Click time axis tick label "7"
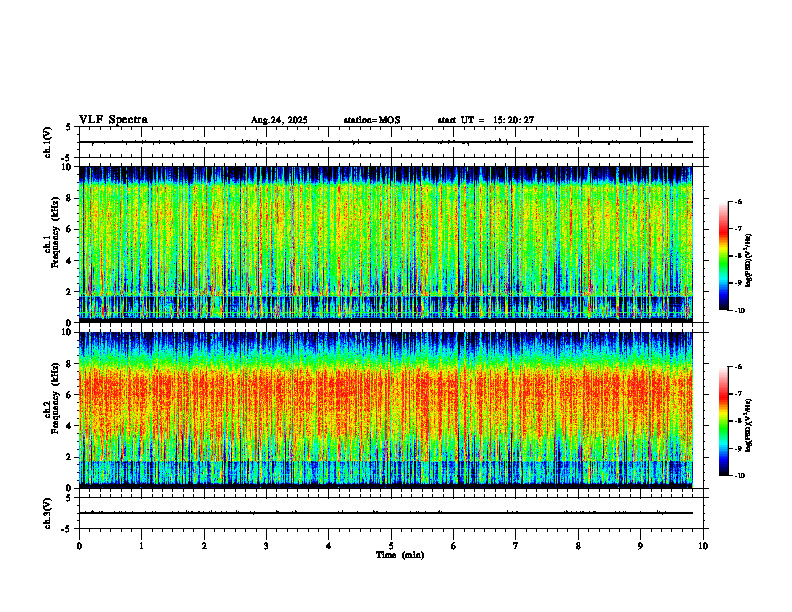The height and width of the screenshot is (612, 792). 516,546
